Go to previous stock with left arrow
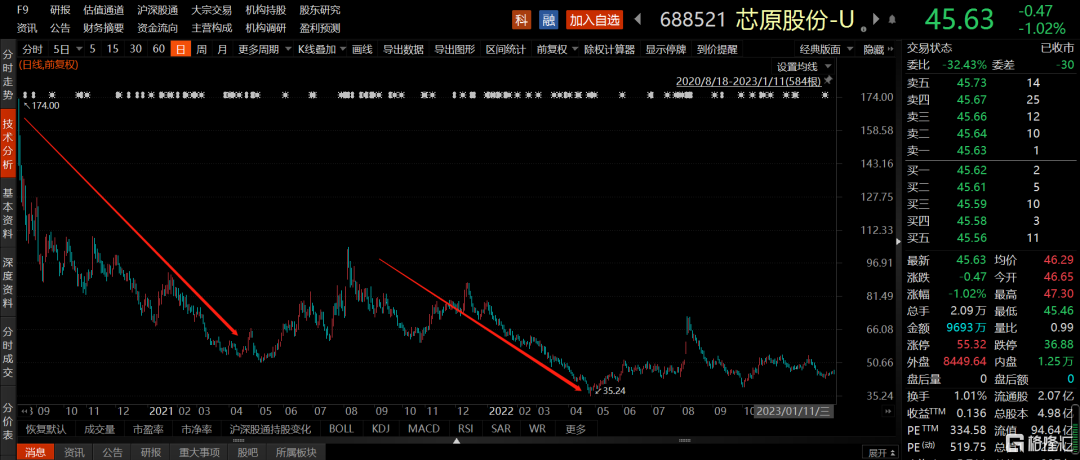The width and height of the screenshot is (1080, 460). click(637, 20)
